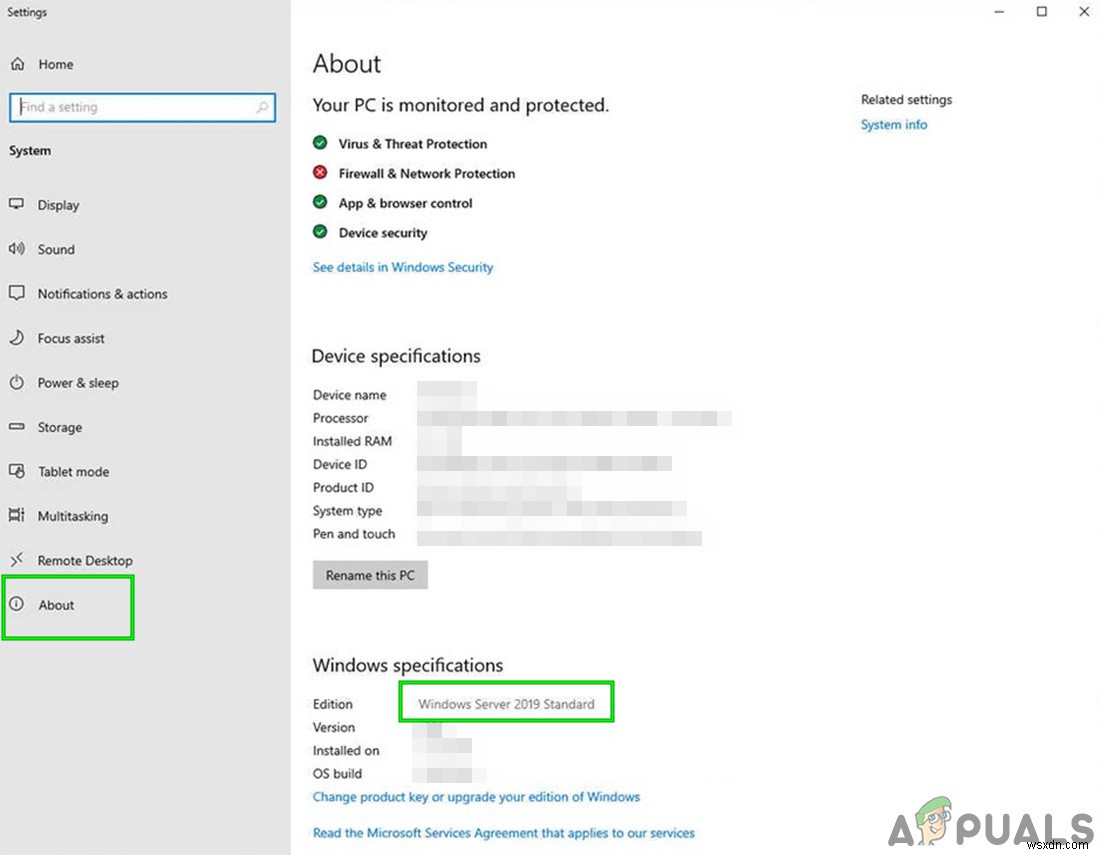Open Notifications & actions settings
Viewport: 1100px width, 855px height.
(x=17, y=293)
